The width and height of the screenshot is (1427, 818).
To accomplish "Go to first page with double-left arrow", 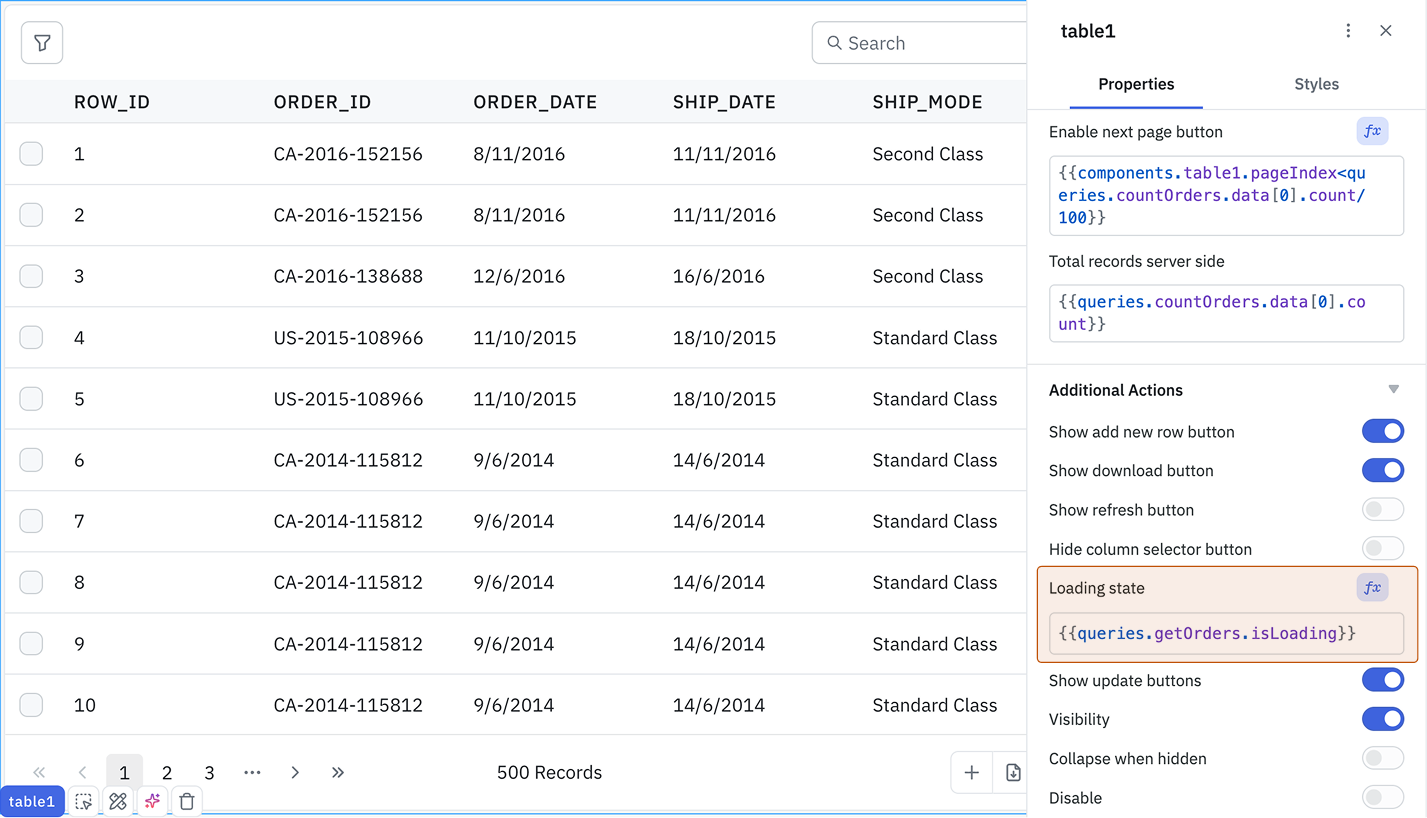I will click(39, 772).
